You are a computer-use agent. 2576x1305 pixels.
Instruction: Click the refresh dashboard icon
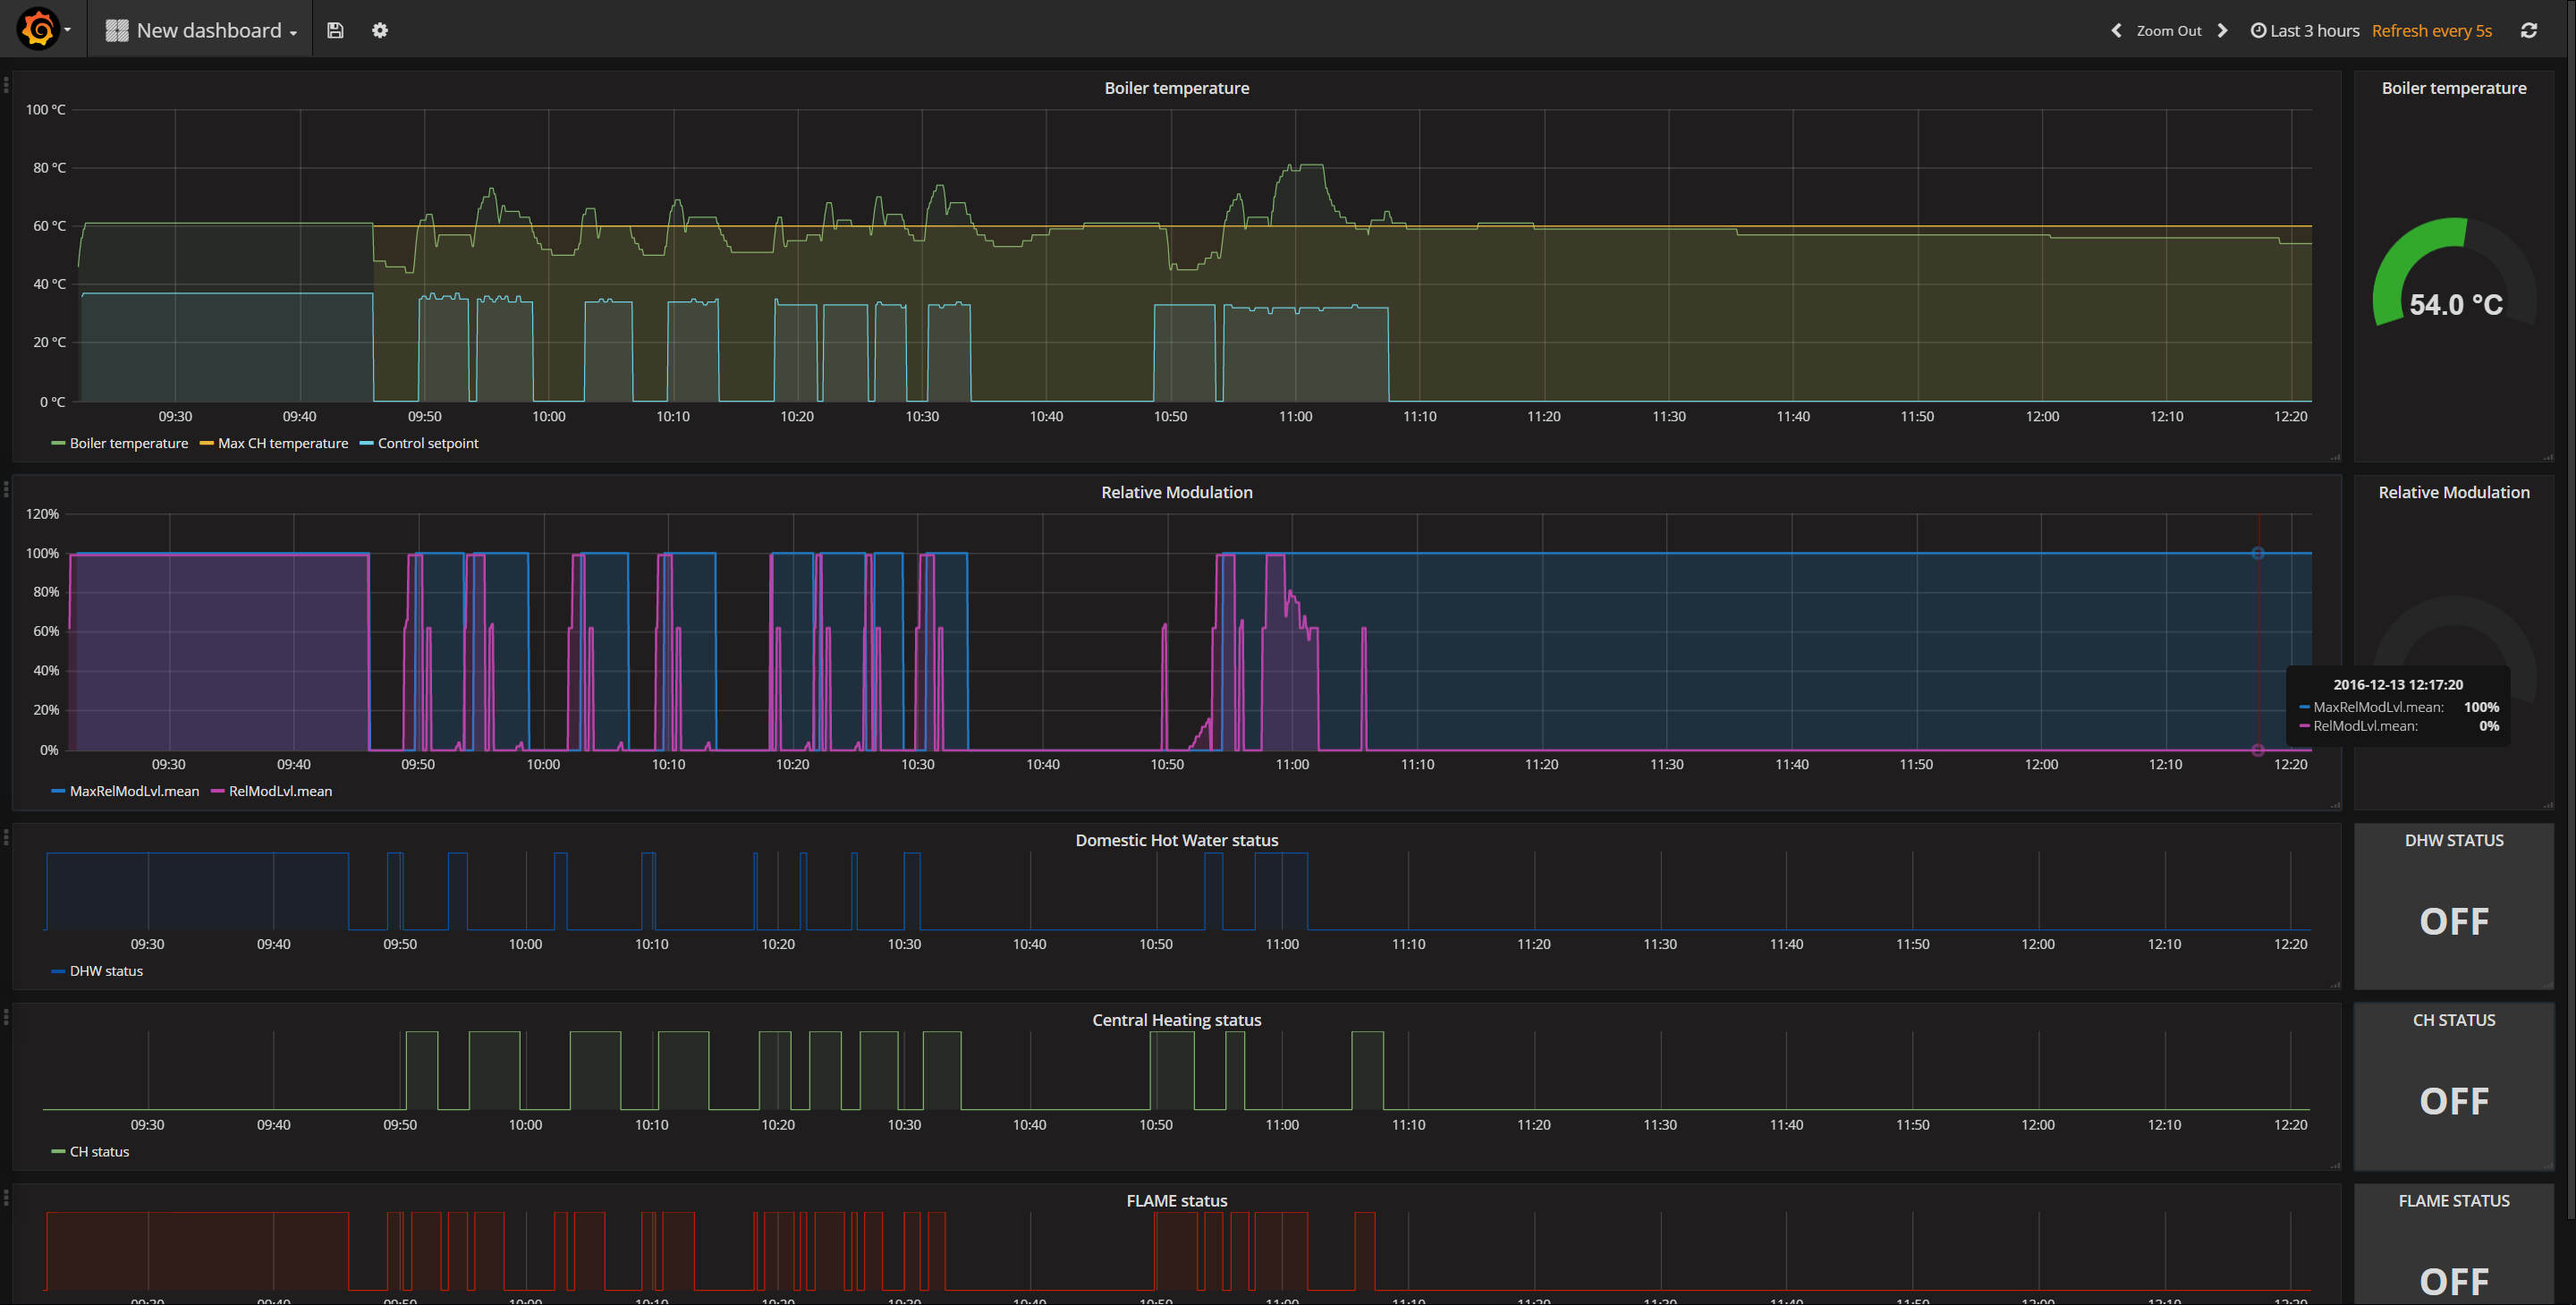coord(2529,30)
